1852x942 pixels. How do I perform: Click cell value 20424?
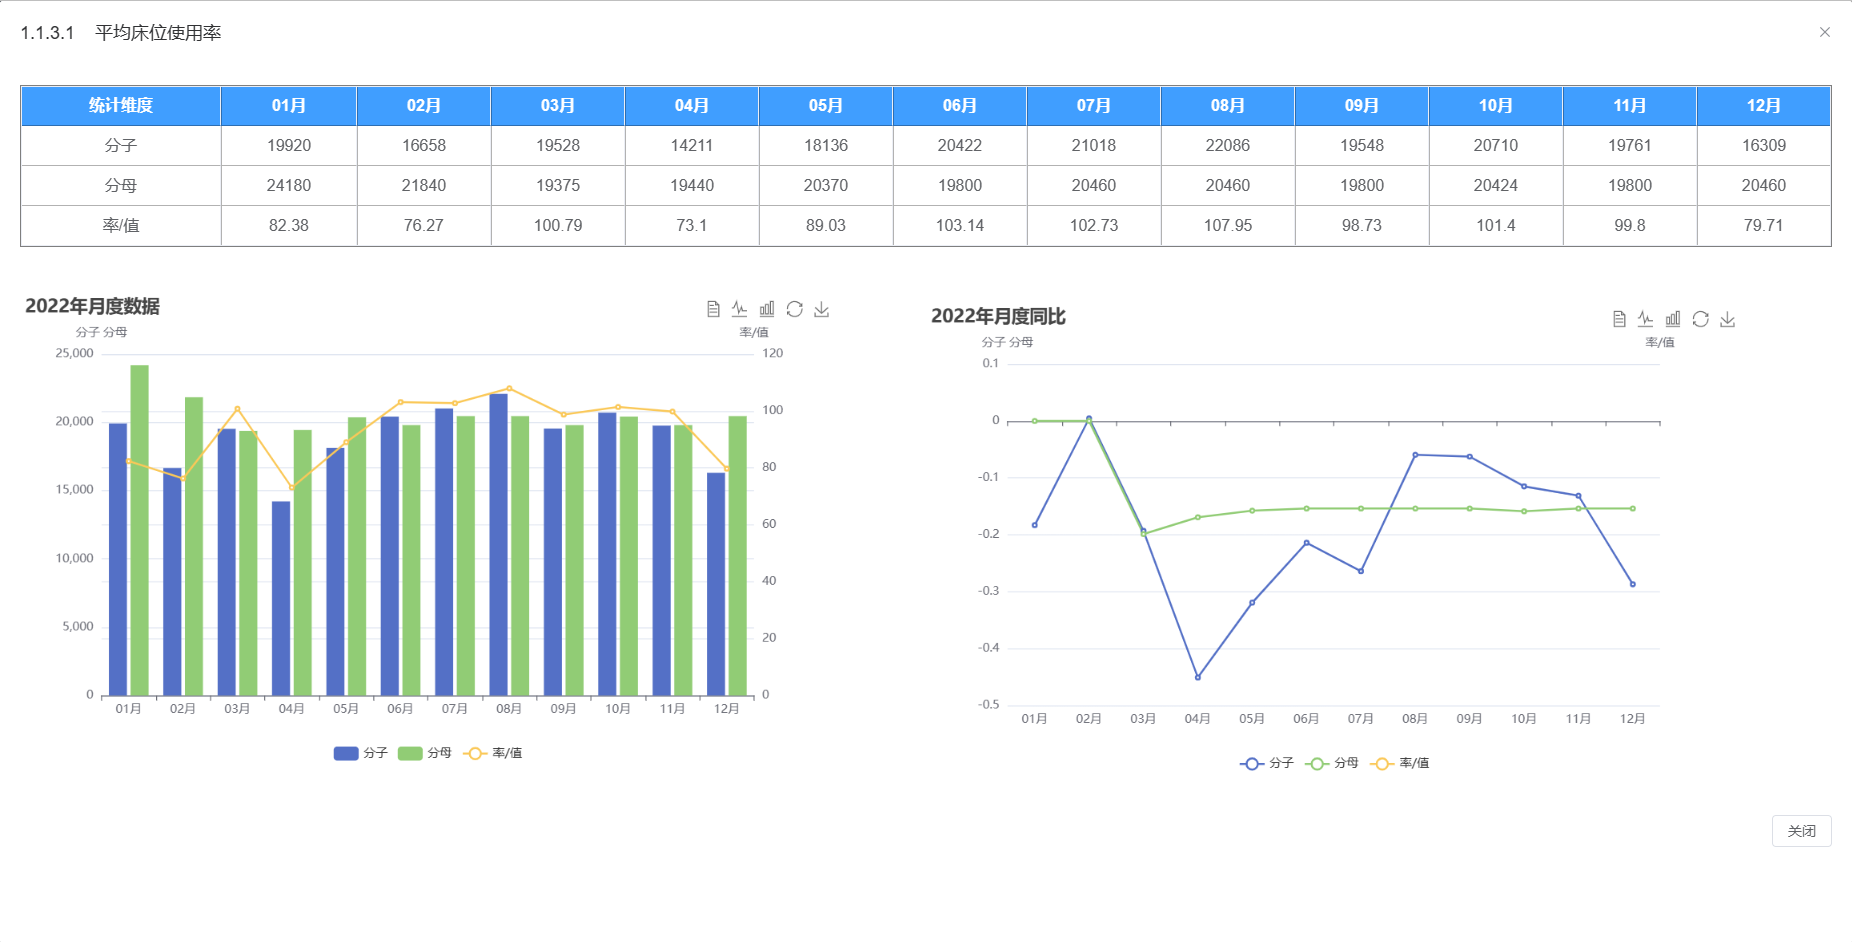[x=1496, y=185]
